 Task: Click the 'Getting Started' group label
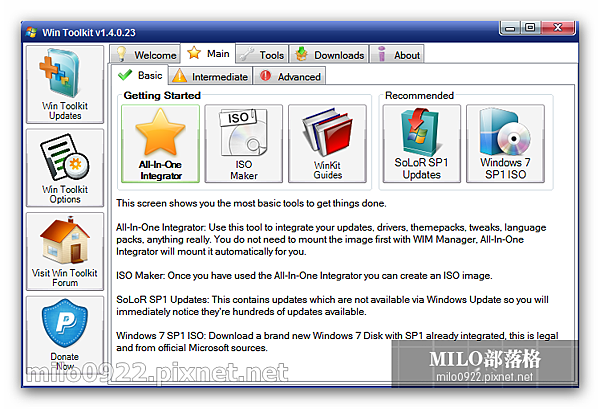[x=162, y=95]
